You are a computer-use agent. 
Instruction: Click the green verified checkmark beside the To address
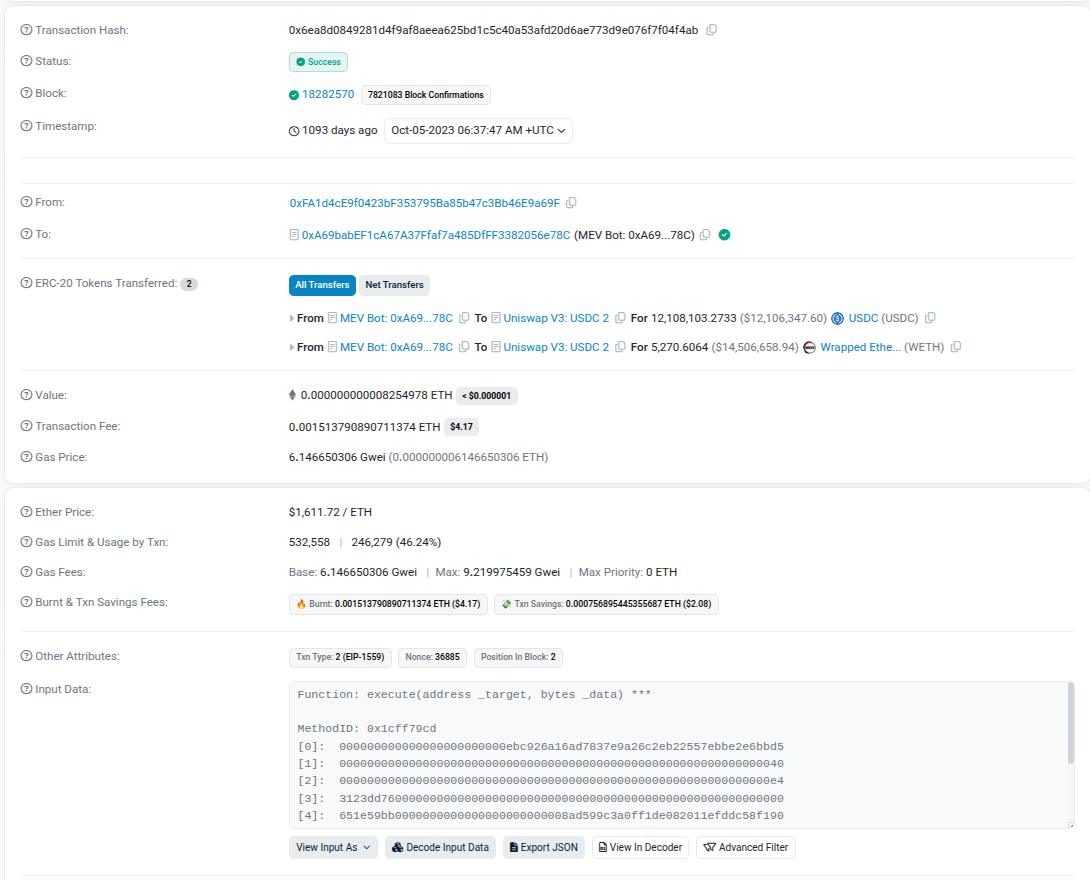(724, 235)
